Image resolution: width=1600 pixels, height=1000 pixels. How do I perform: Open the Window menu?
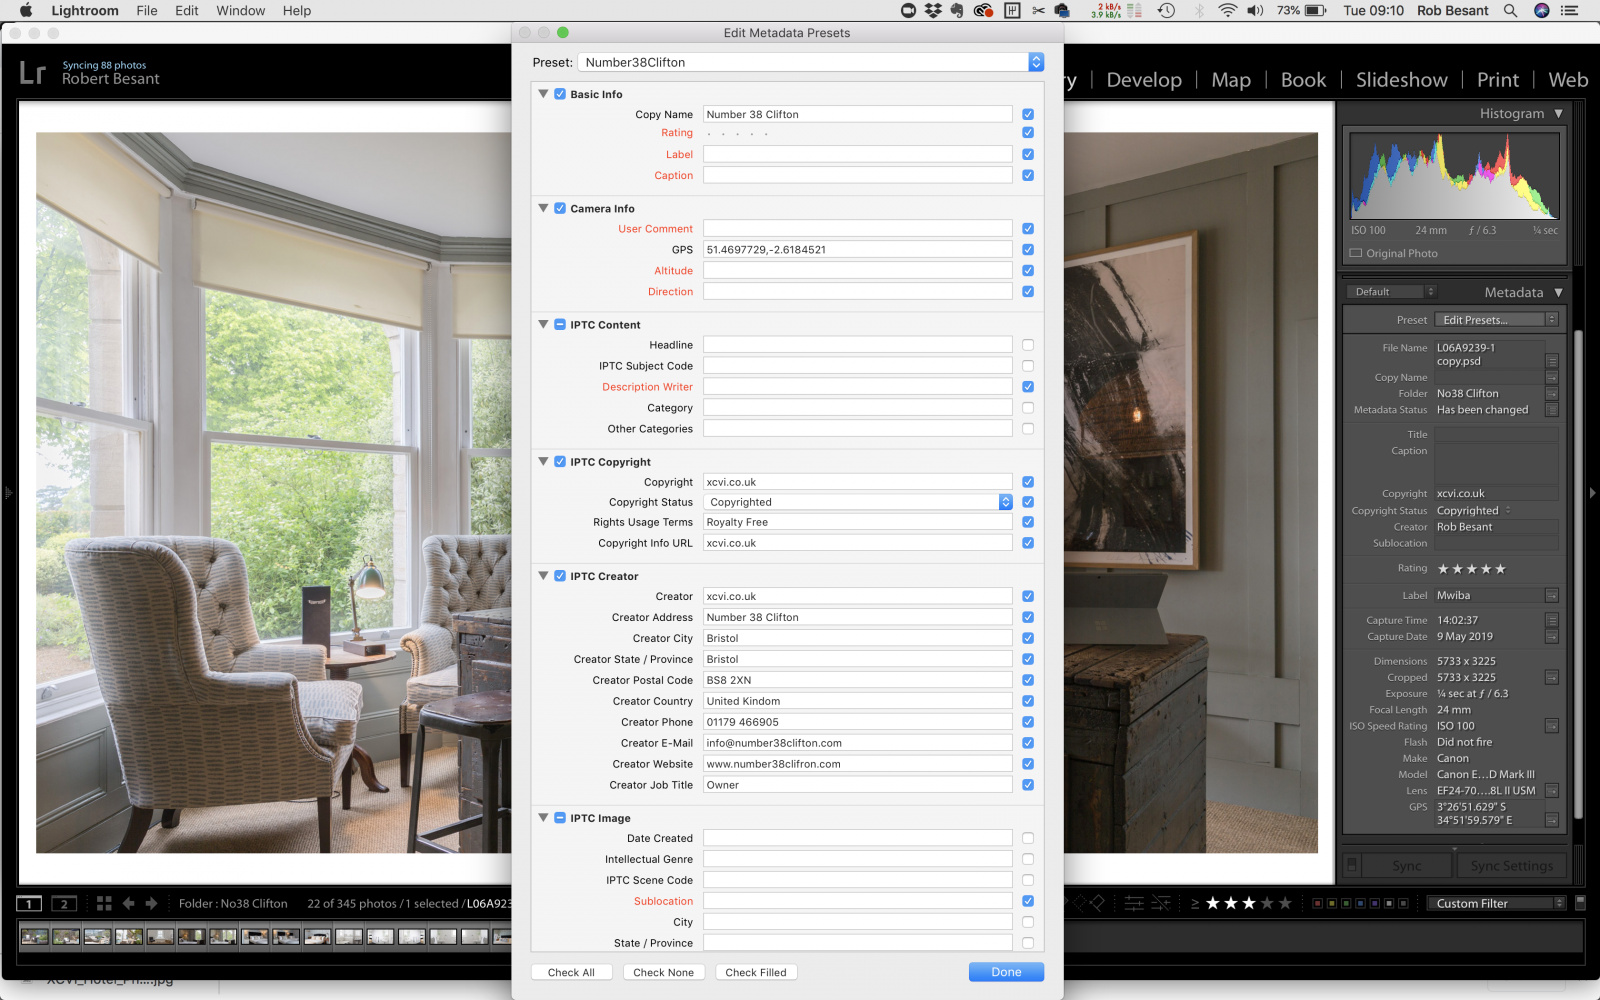tap(240, 10)
